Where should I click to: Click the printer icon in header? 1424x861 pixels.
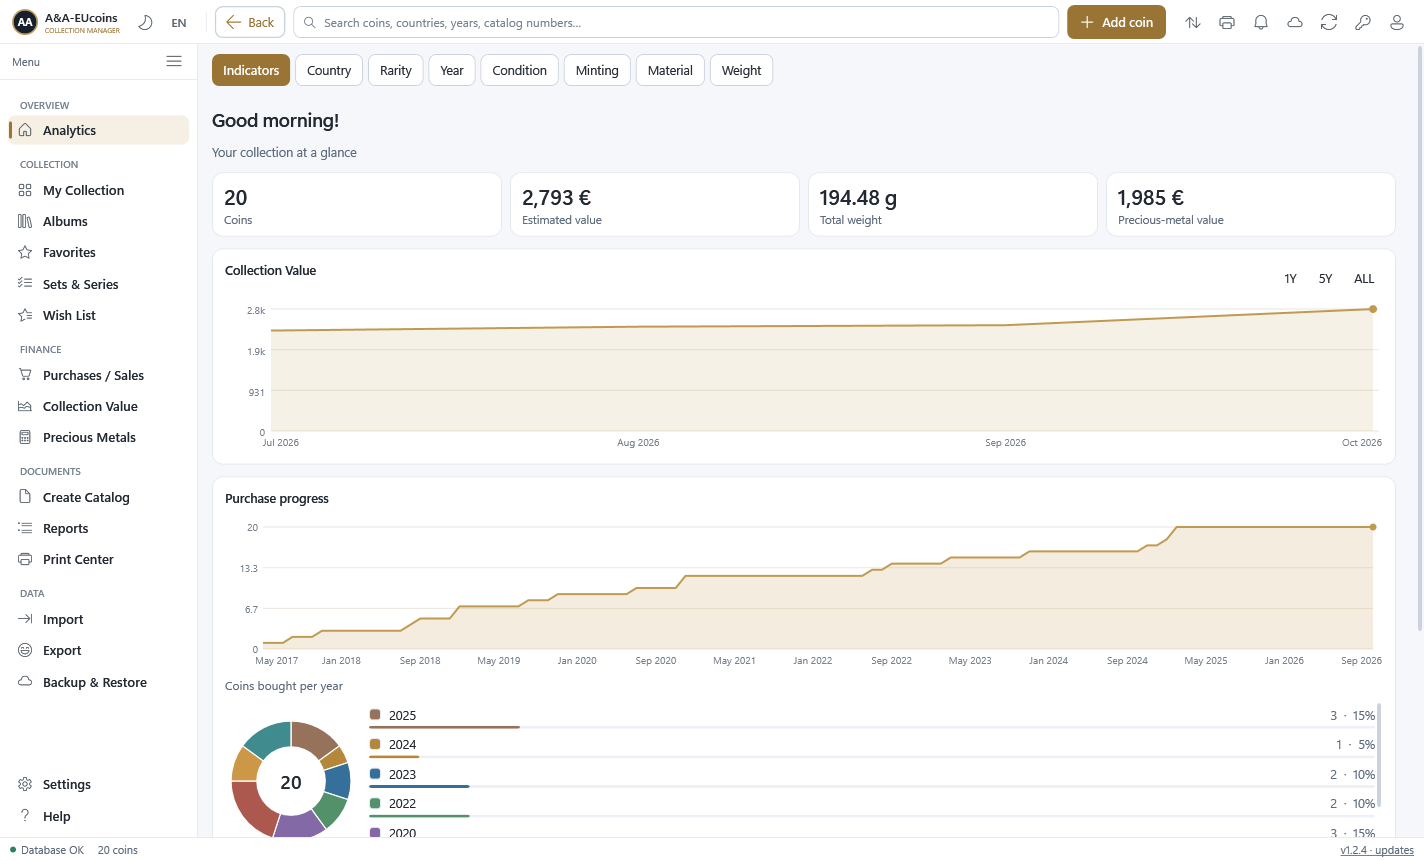(x=1227, y=22)
